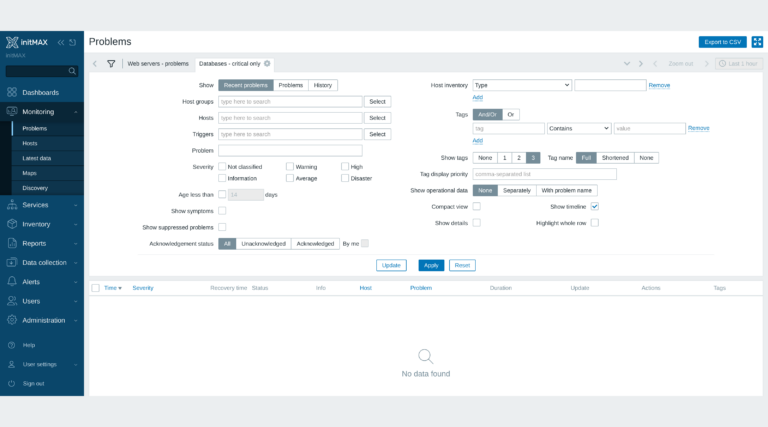Click the Help question mark icon
This screenshot has width=768, height=427.
pos(12,345)
